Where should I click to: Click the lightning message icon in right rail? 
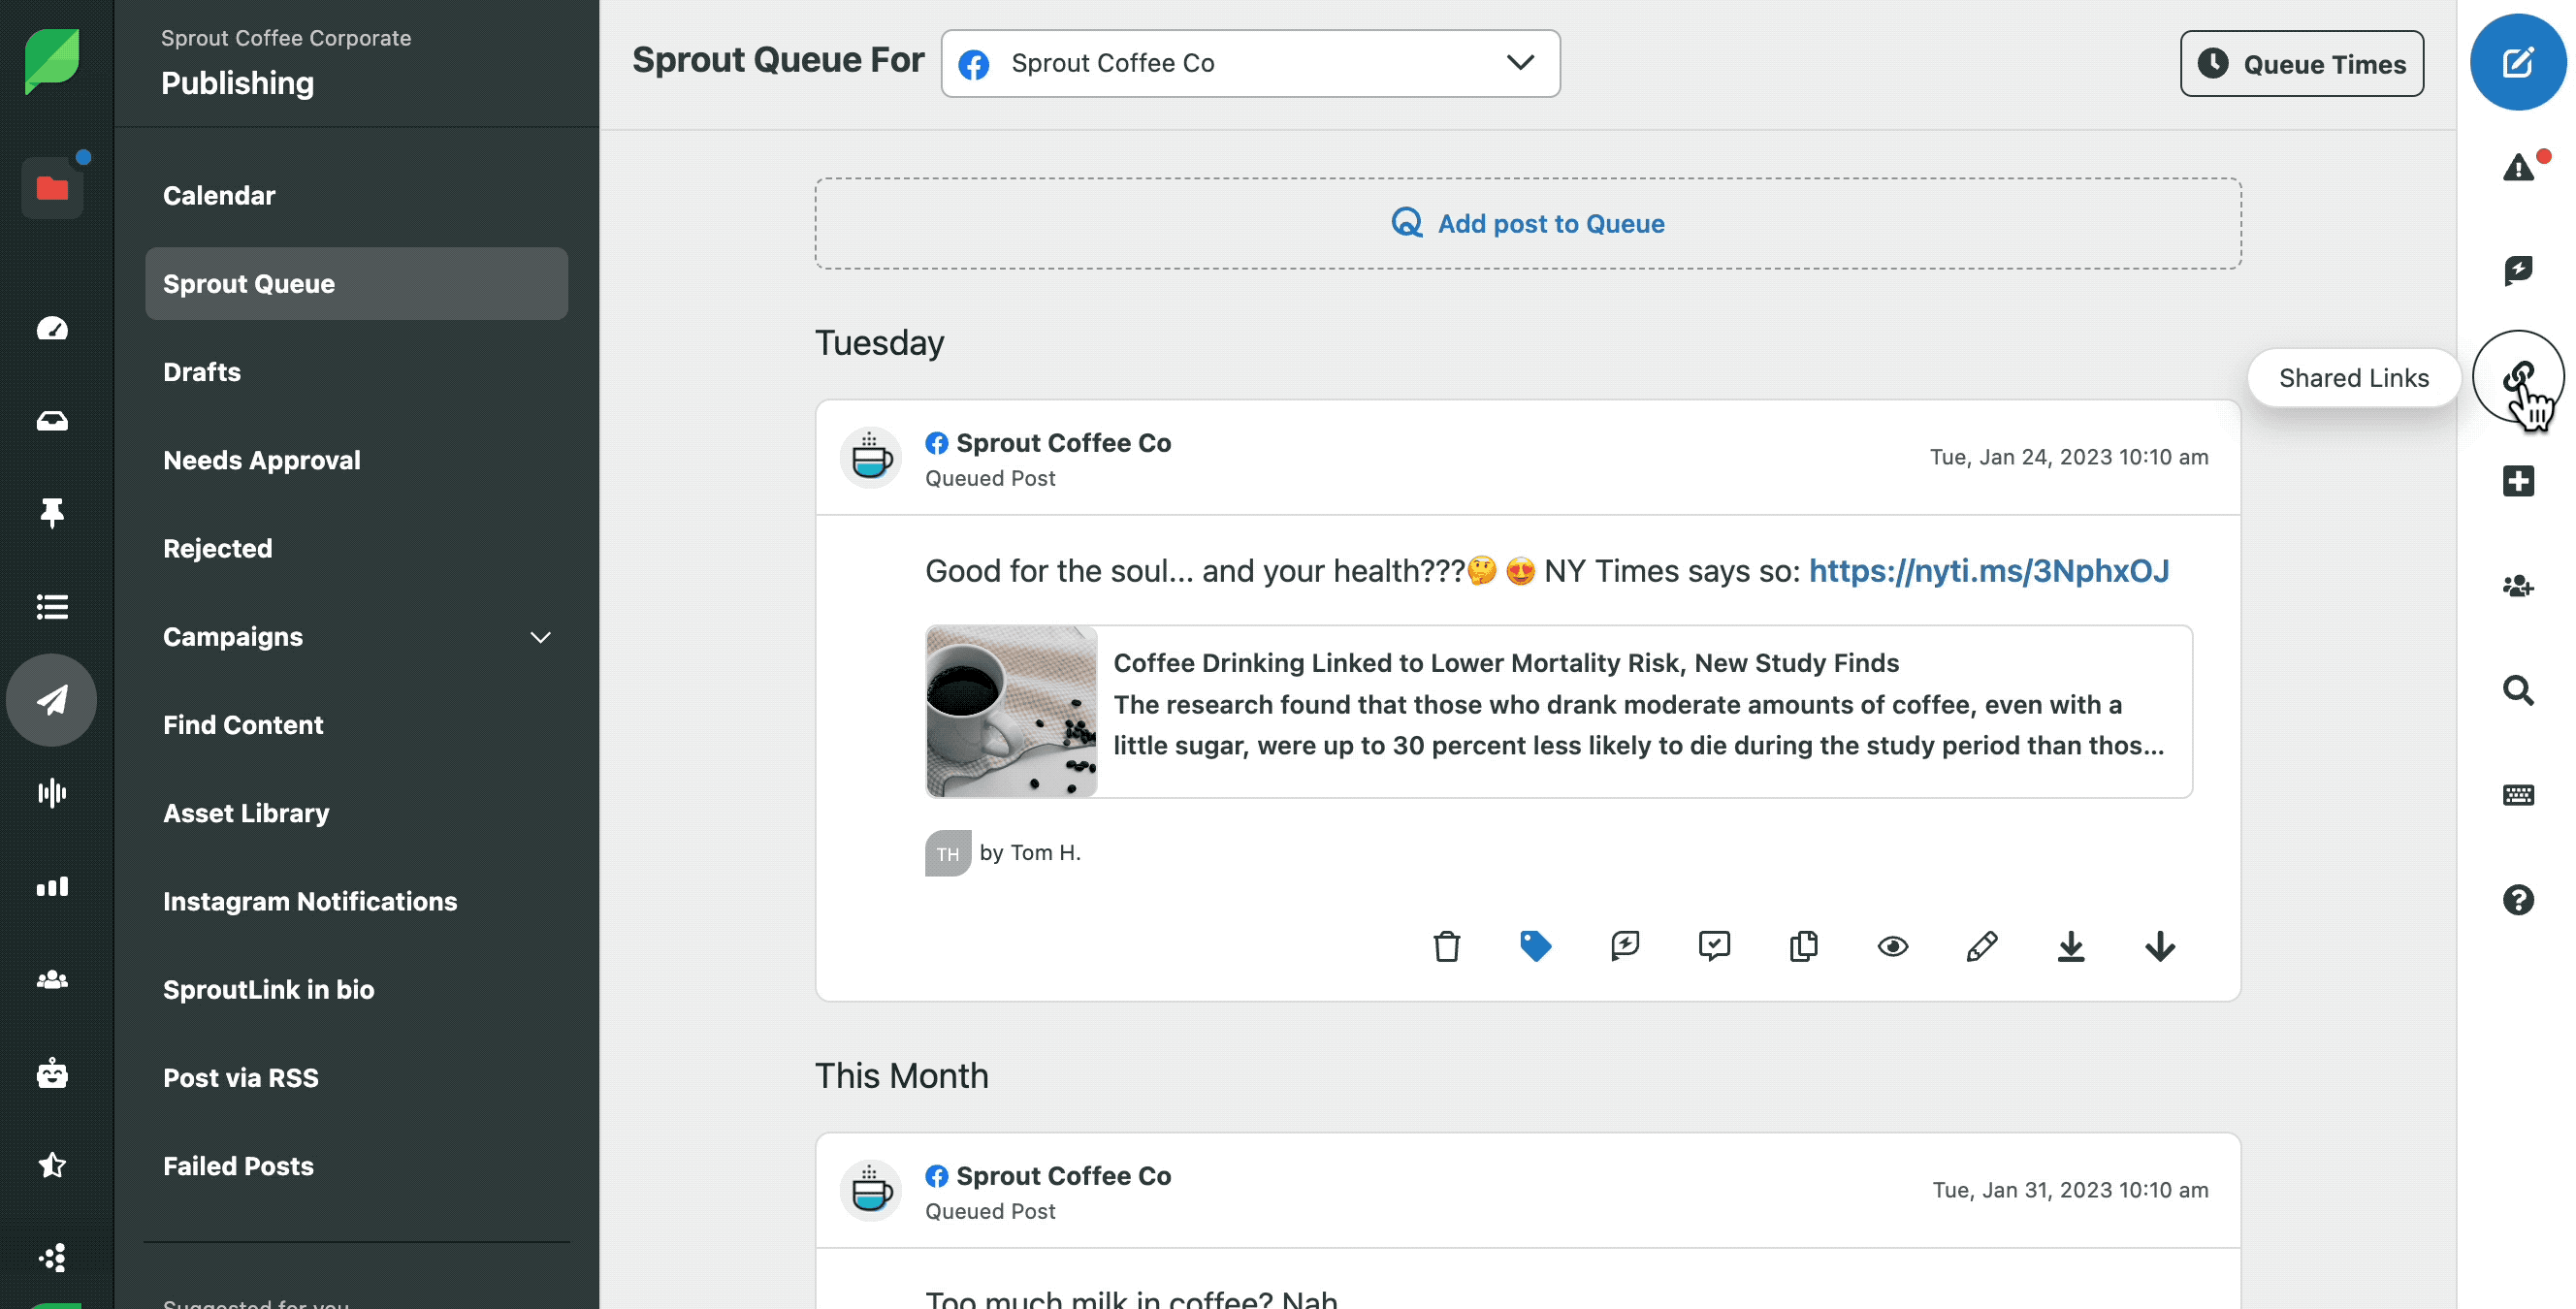tap(2518, 270)
